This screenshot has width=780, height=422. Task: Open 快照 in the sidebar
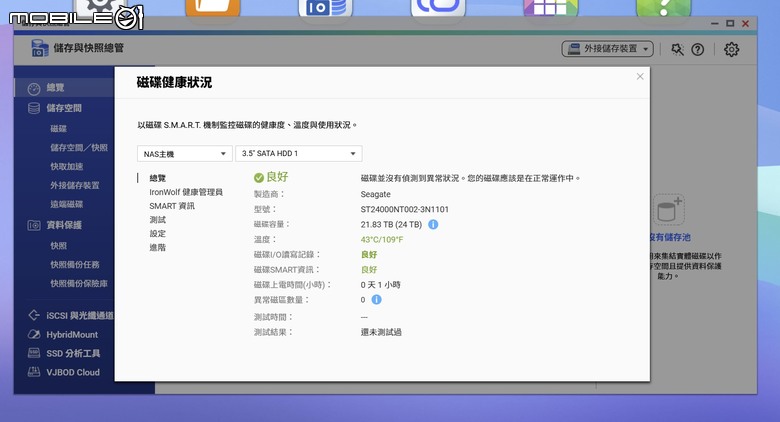pos(58,246)
